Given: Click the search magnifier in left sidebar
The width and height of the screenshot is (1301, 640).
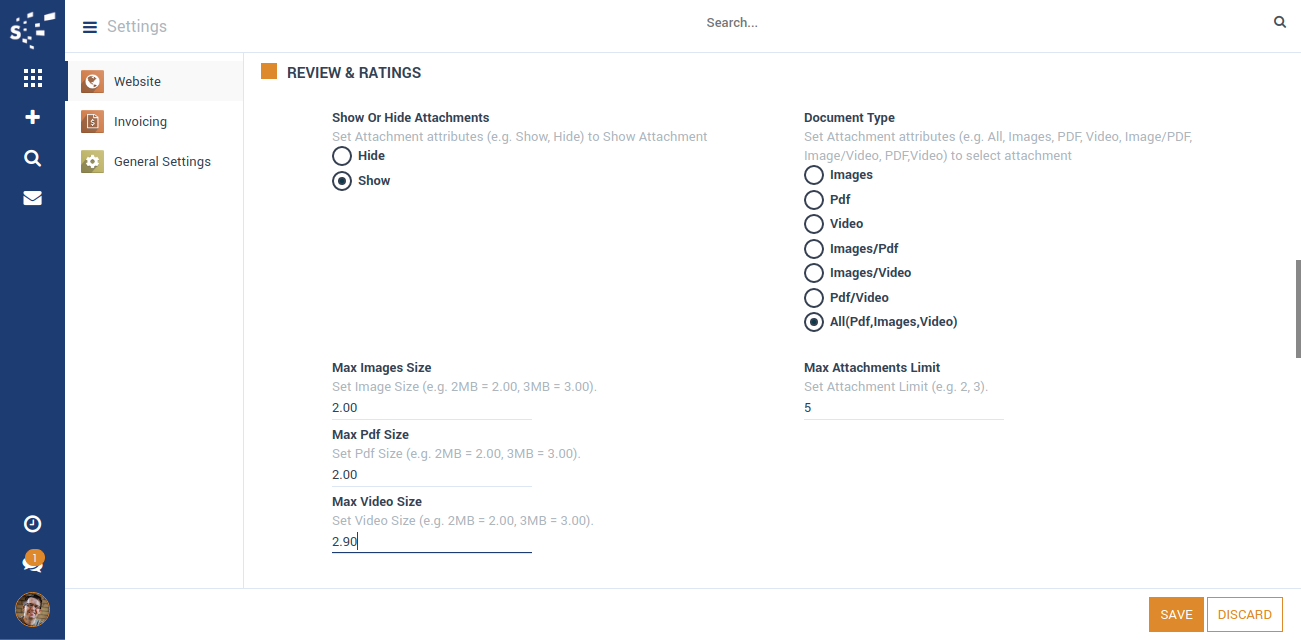Looking at the screenshot, I should [x=32, y=158].
